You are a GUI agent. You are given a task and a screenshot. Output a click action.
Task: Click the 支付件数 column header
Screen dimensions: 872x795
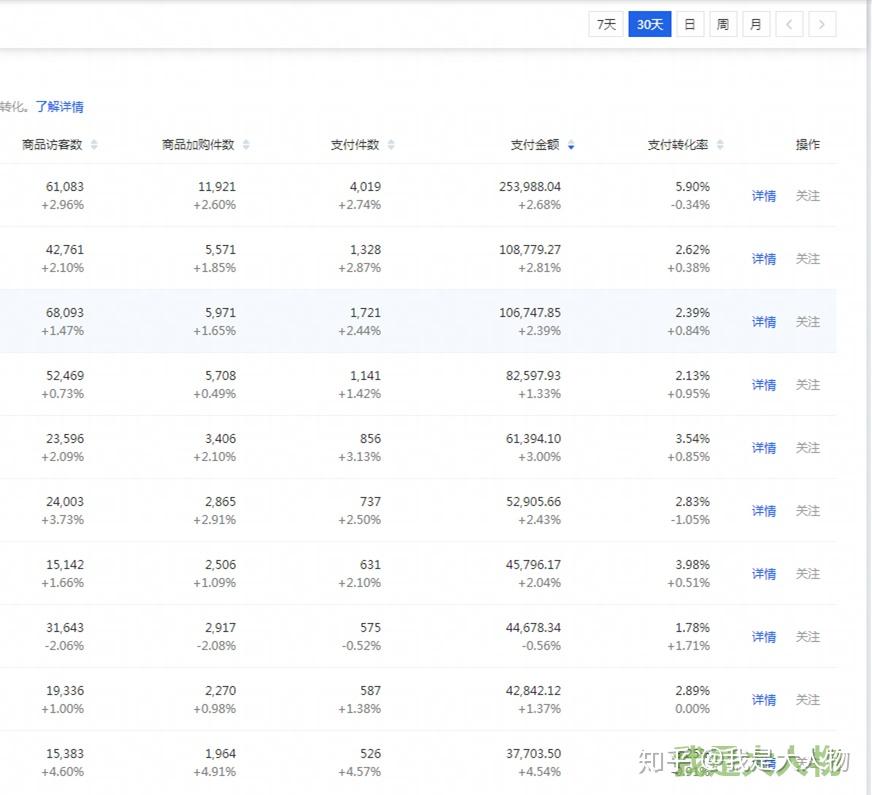click(355, 145)
